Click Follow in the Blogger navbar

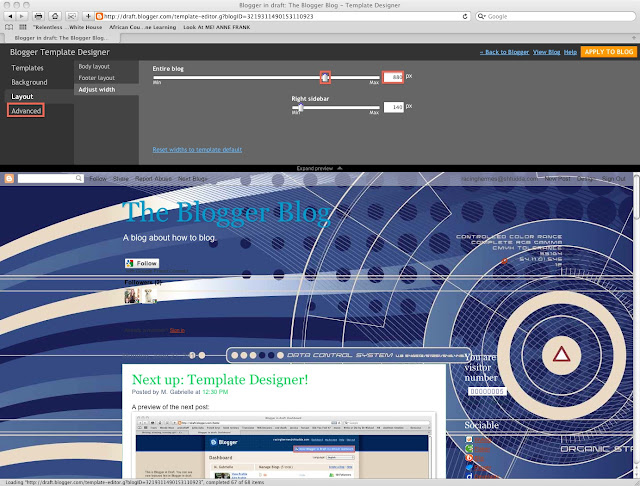tap(98, 179)
